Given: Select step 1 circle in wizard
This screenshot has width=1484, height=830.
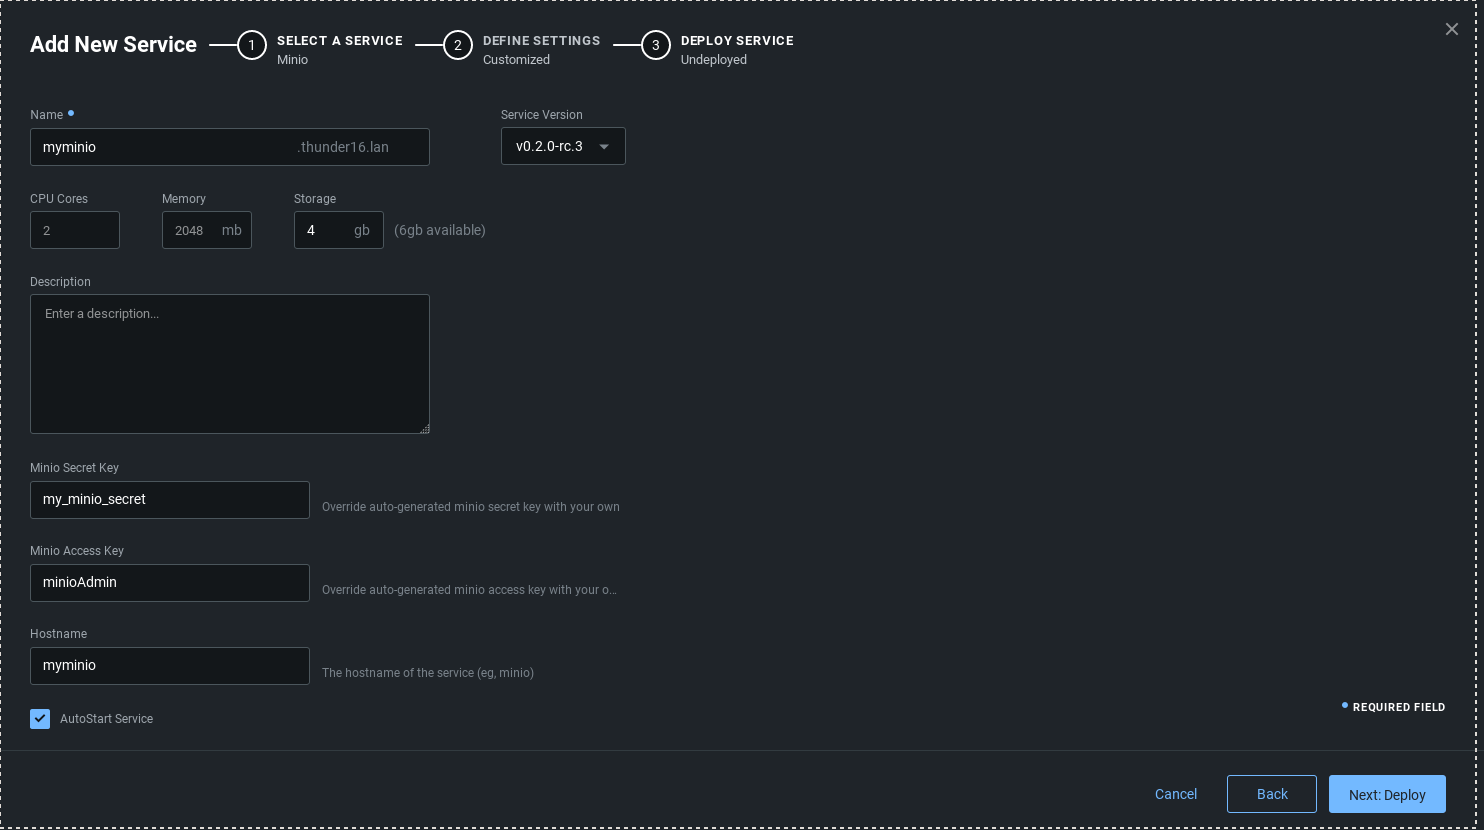Looking at the screenshot, I should [252, 45].
